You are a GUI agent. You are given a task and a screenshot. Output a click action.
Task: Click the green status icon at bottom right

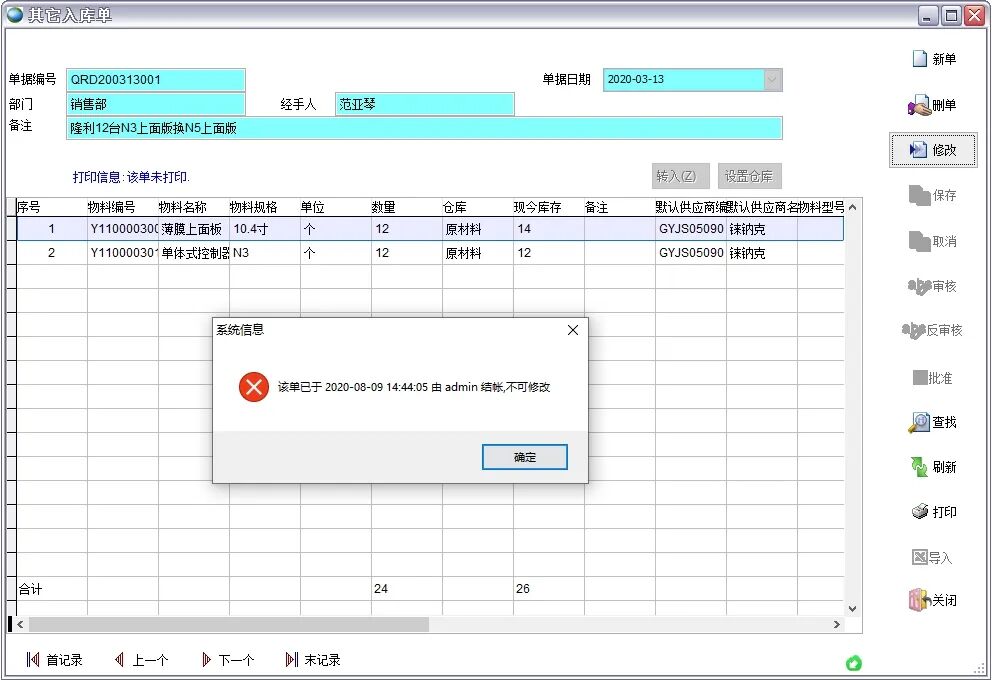[854, 663]
